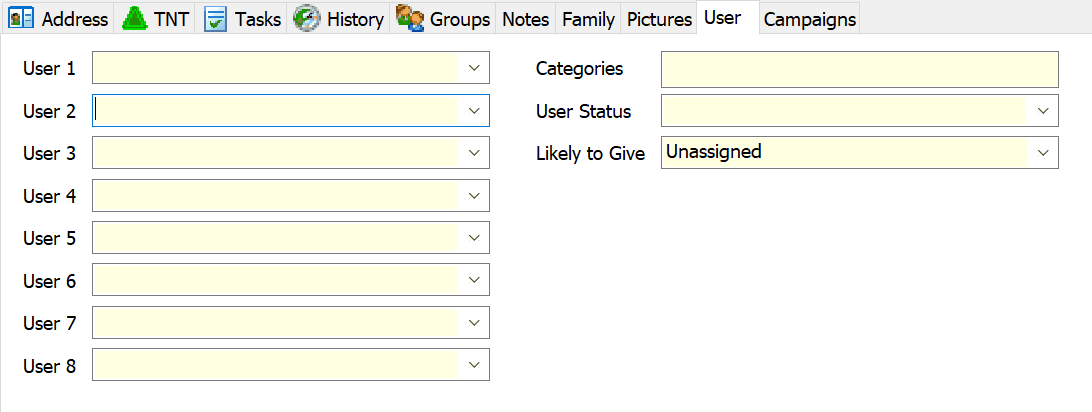Image resolution: width=1092 pixels, height=412 pixels.
Task: Go to the Campaigns tab
Action: point(810,19)
